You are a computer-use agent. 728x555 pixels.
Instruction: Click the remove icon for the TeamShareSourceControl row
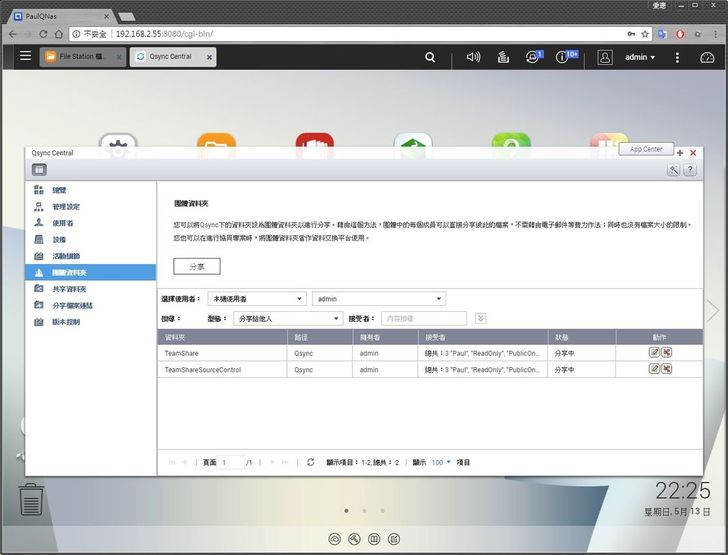click(x=667, y=369)
